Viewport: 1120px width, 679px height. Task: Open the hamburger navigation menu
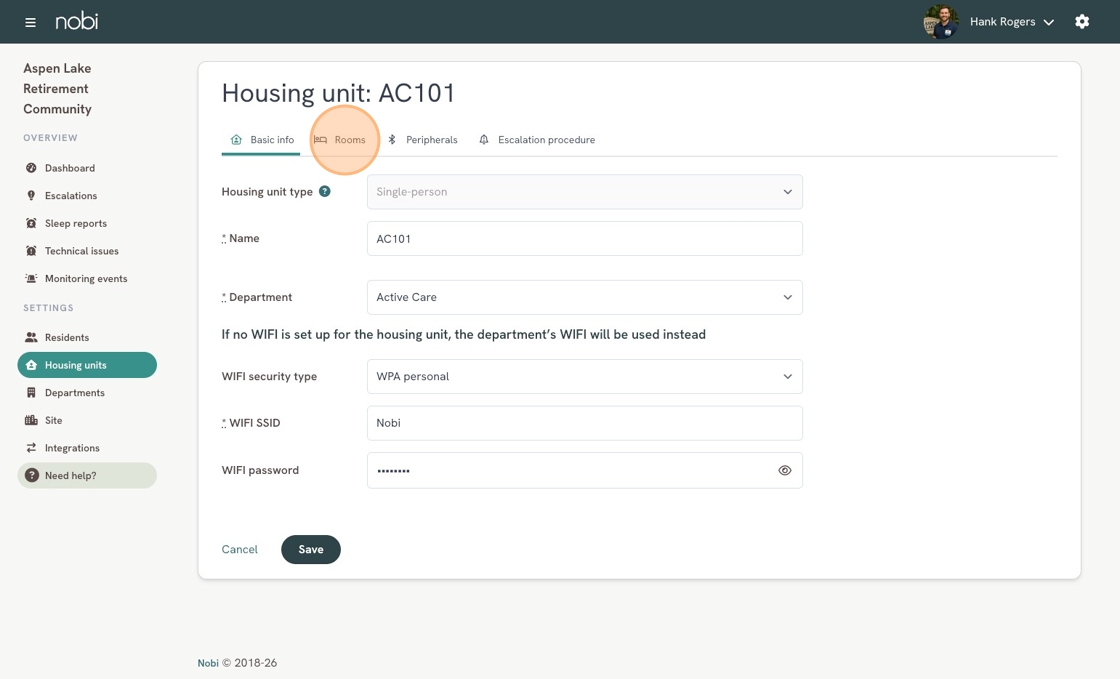[30, 22]
